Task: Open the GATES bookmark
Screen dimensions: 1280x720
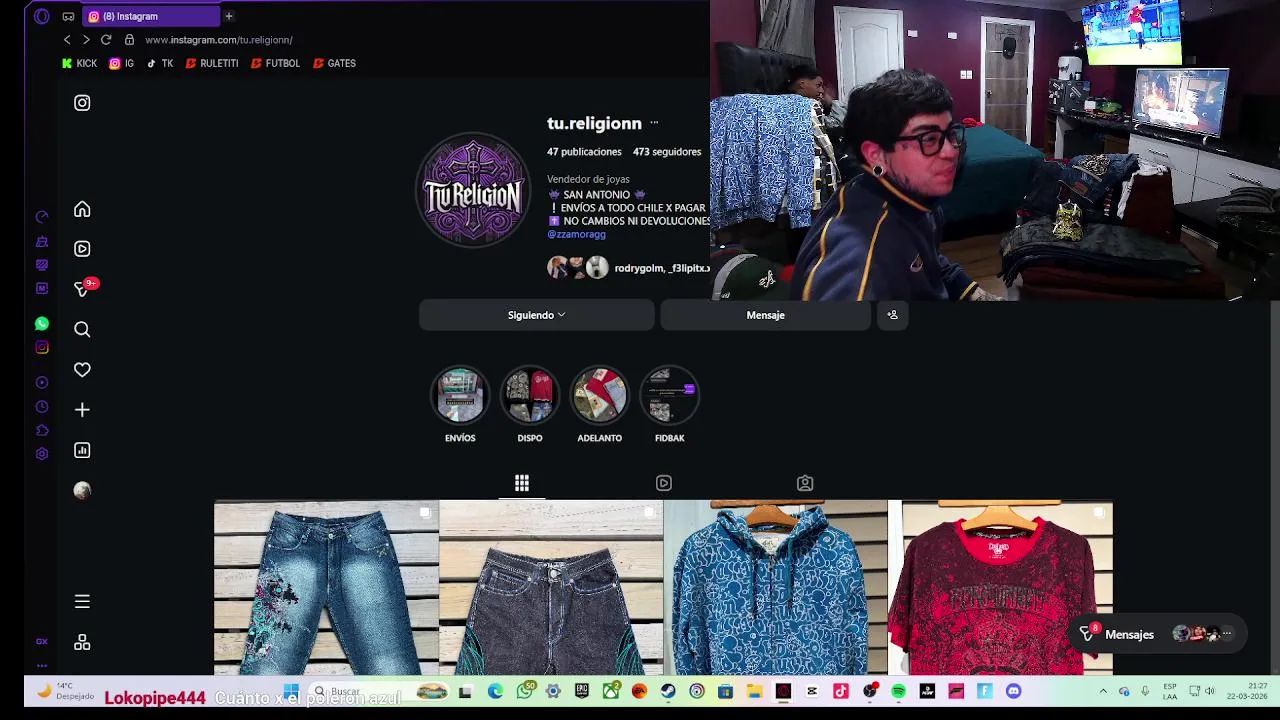Action: (x=334, y=63)
